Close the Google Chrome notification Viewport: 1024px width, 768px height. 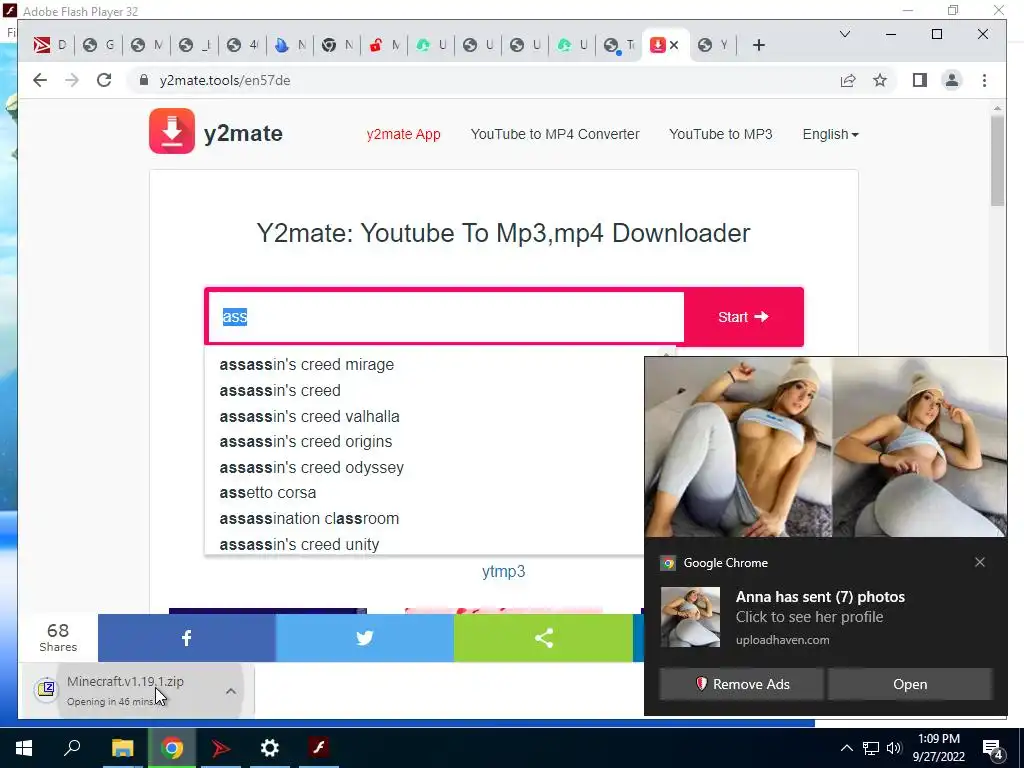tap(980, 562)
